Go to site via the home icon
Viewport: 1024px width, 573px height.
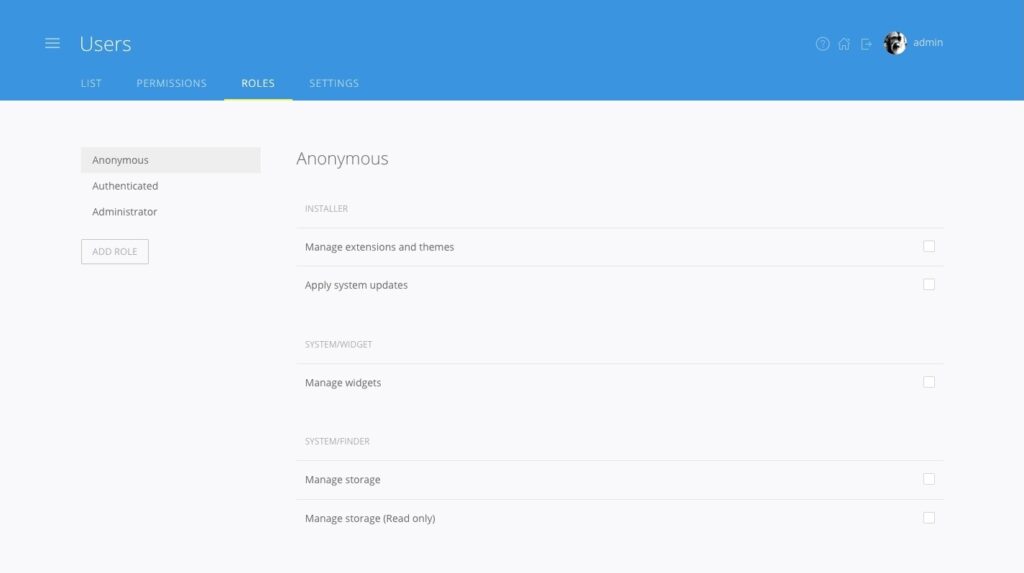(844, 44)
